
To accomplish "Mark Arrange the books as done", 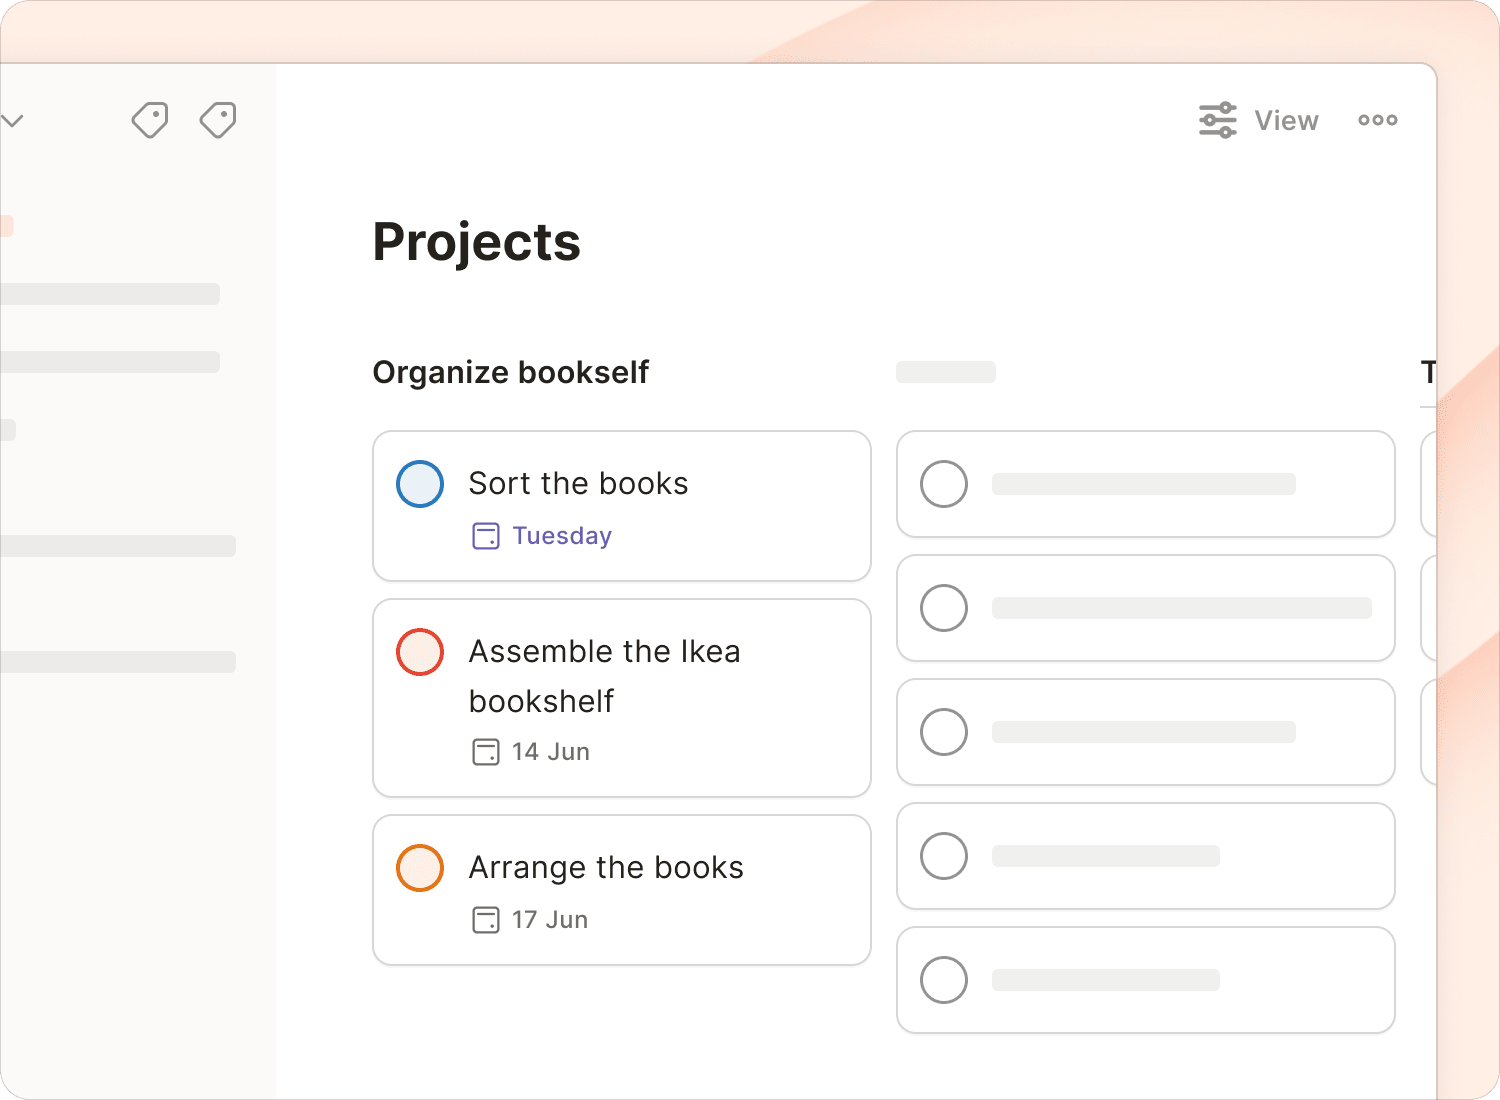I will 420,868.
